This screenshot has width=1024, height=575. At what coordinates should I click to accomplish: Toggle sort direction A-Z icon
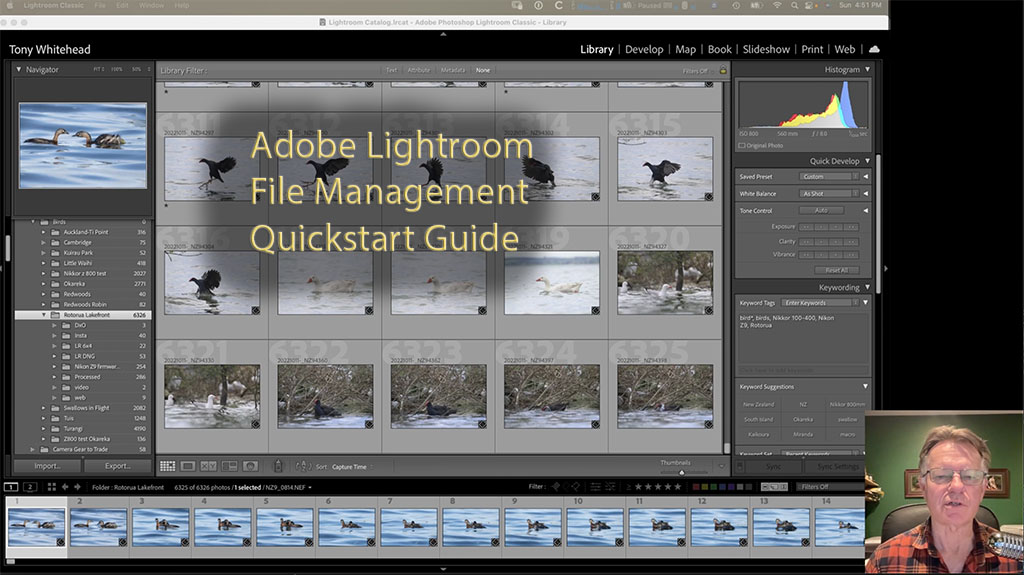[303, 466]
